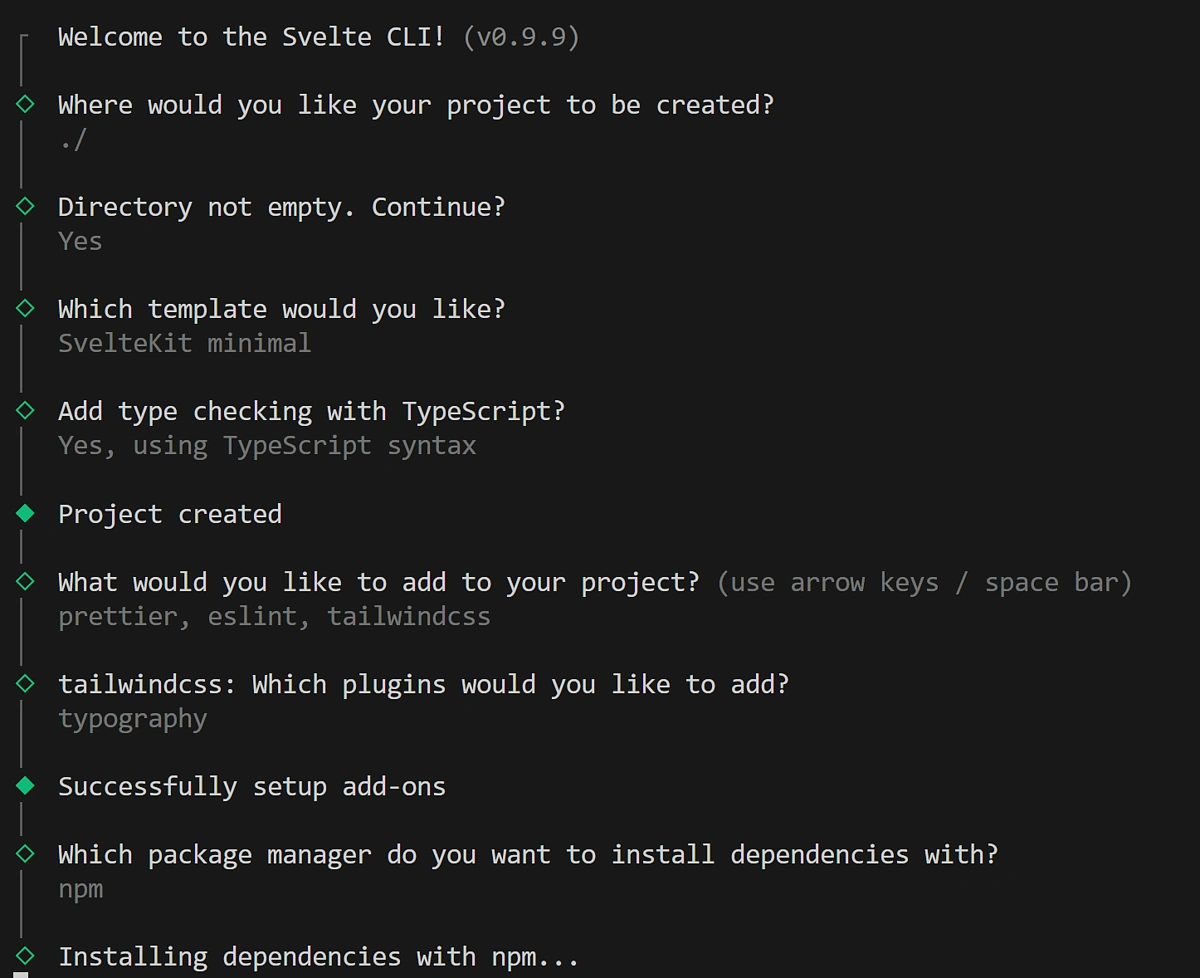Click the filled diamond beside "Successfully setup add-ons"
Image resolution: width=1200 pixels, height=978 pixels.
[x=25, y=786]
